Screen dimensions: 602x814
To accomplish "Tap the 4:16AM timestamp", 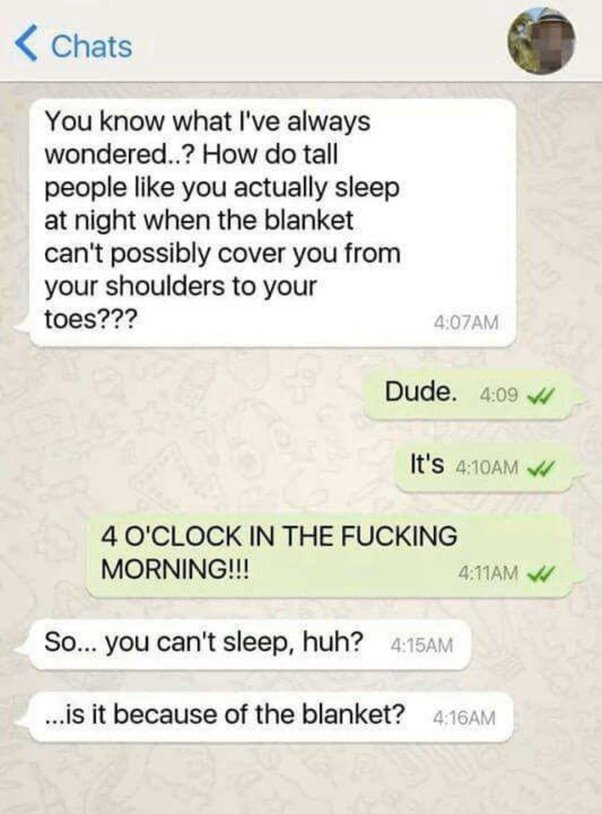I will pos(464,717).
